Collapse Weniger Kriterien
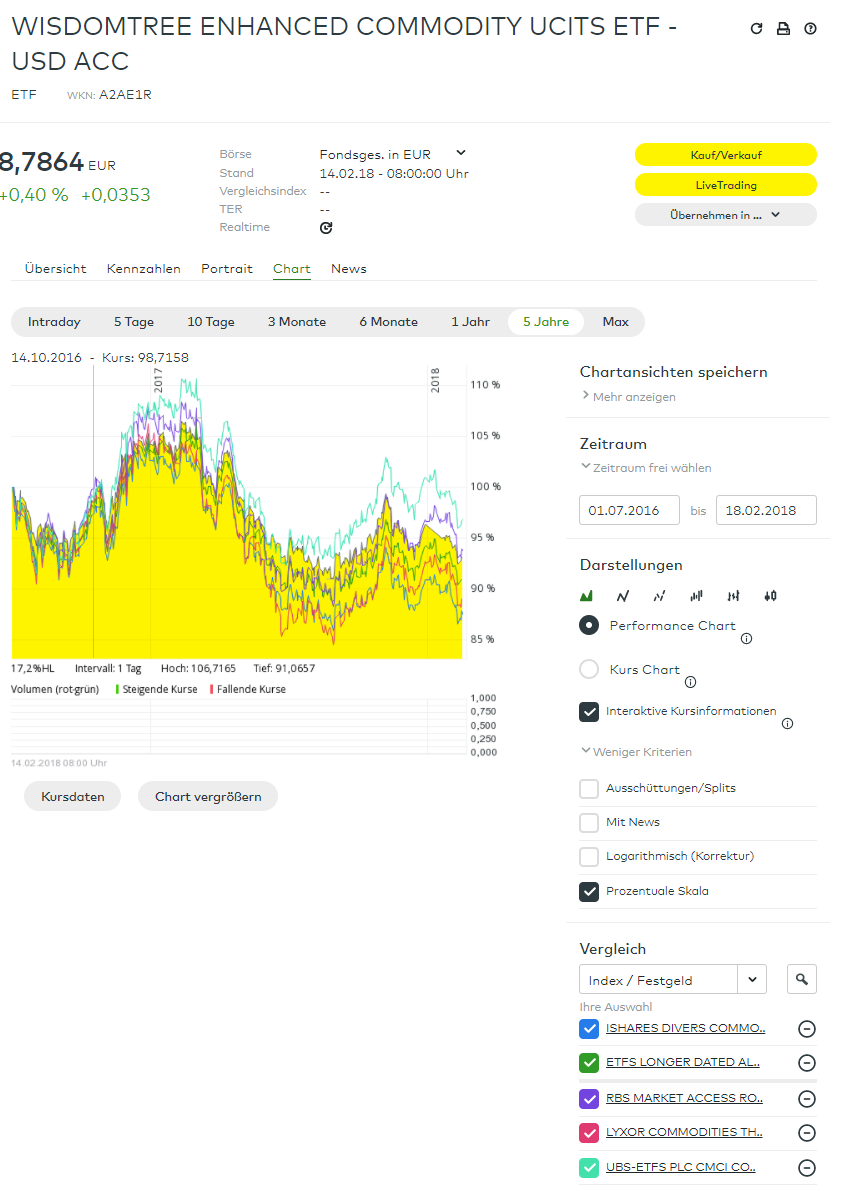Viewport: 847px width, 1191px height. [x=637, y=752]
